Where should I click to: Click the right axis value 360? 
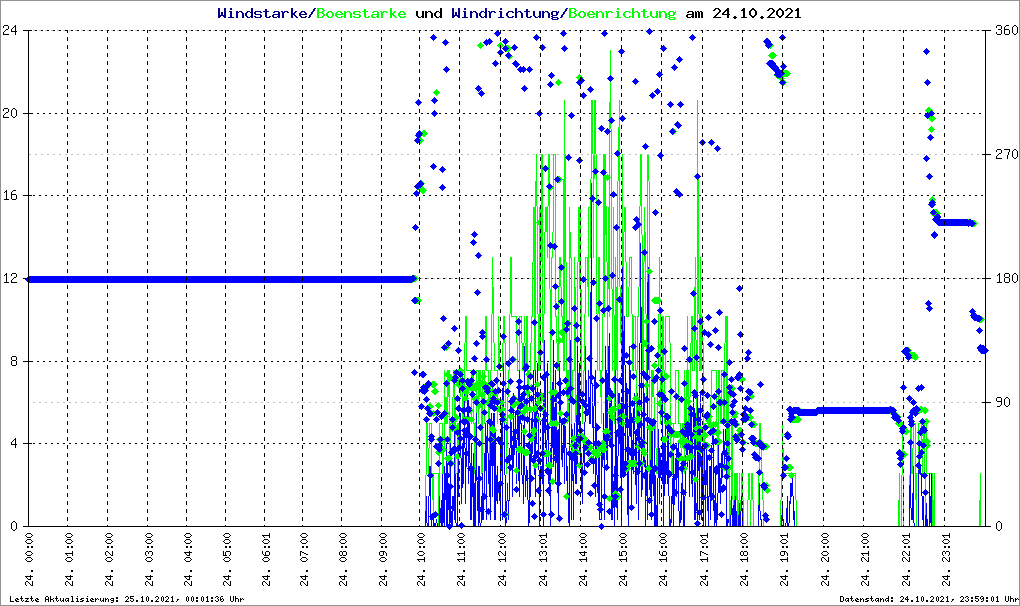click(x=1007, y=31)
